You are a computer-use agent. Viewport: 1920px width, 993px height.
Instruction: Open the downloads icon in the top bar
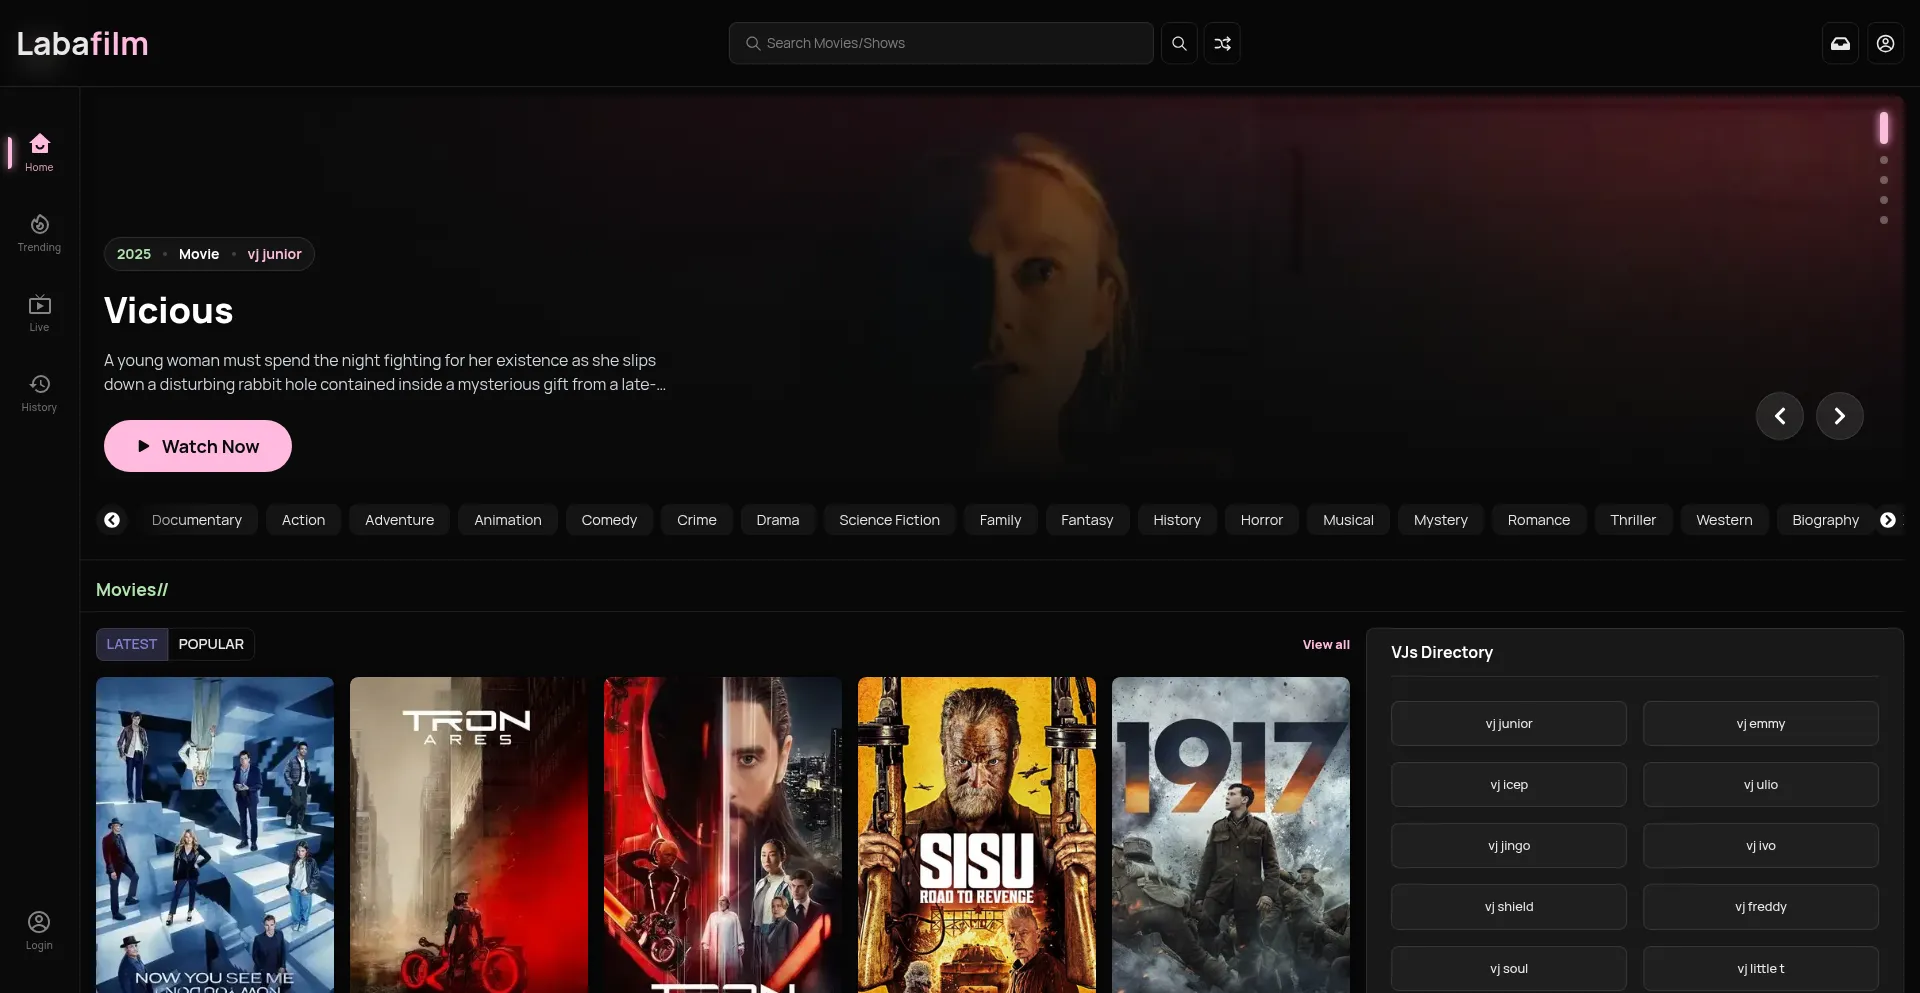[x=1841, y=43]
